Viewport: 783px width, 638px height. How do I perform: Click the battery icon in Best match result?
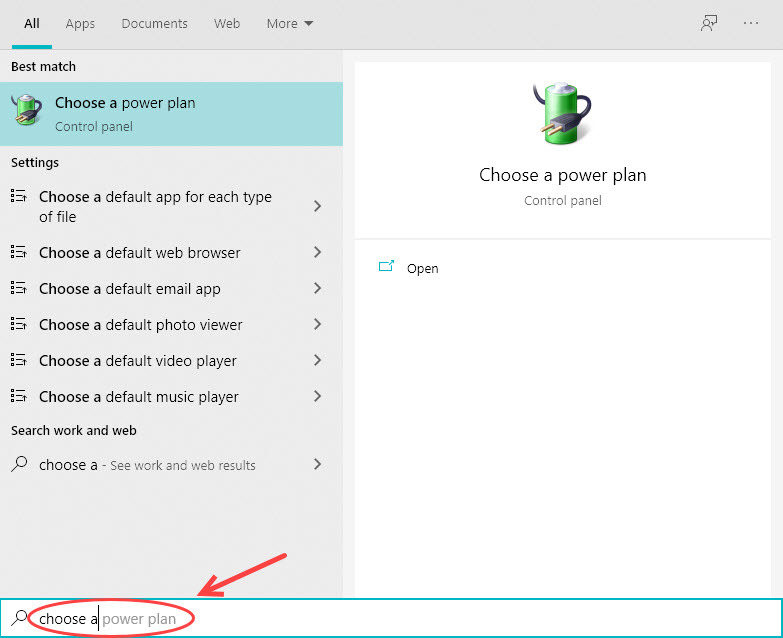coord(28,113)
